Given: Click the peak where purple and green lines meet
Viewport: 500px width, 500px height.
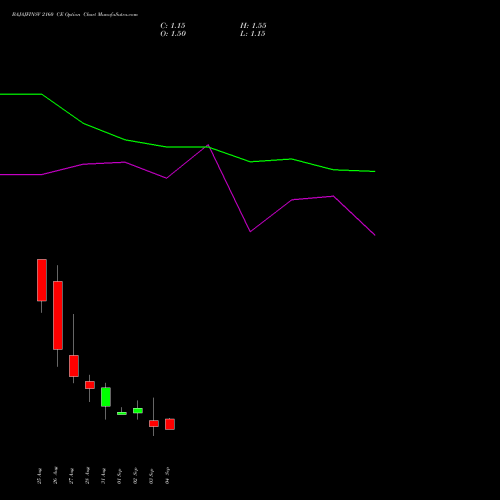Looking at the screenshot, I should point(208,146).
